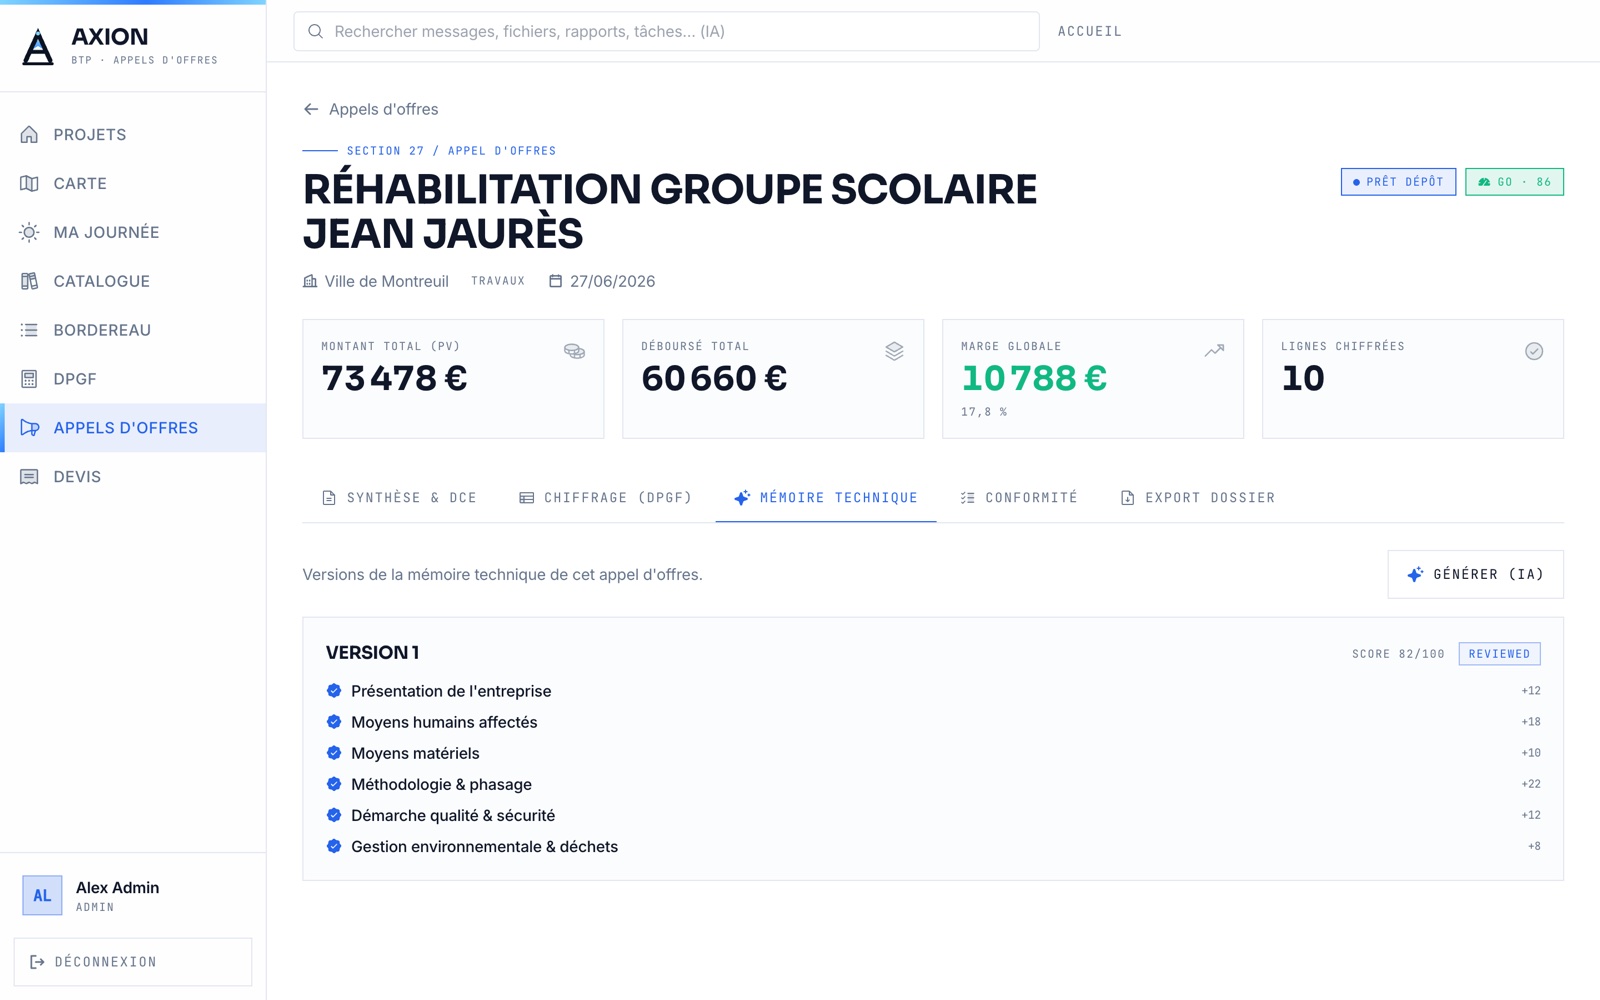
Task: Click the DPGF calculator icon
Action: click(30, 379)
